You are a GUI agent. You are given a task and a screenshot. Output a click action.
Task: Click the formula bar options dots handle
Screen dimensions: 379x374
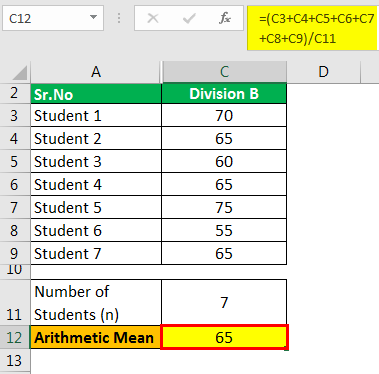[119, 18]
